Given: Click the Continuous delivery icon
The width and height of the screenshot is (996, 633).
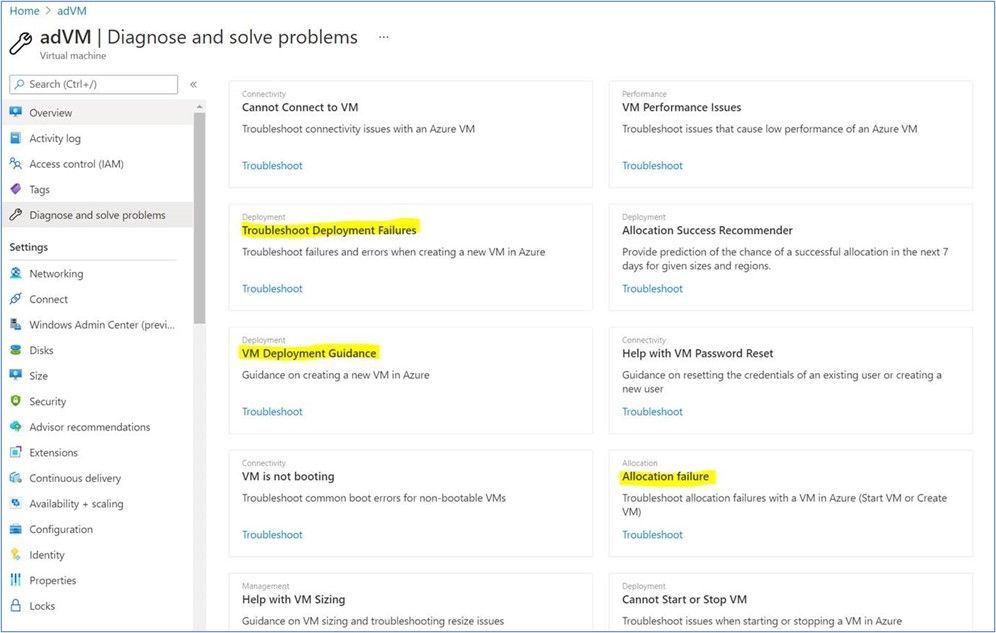Looking at the screenshot, I should point(16,477).
